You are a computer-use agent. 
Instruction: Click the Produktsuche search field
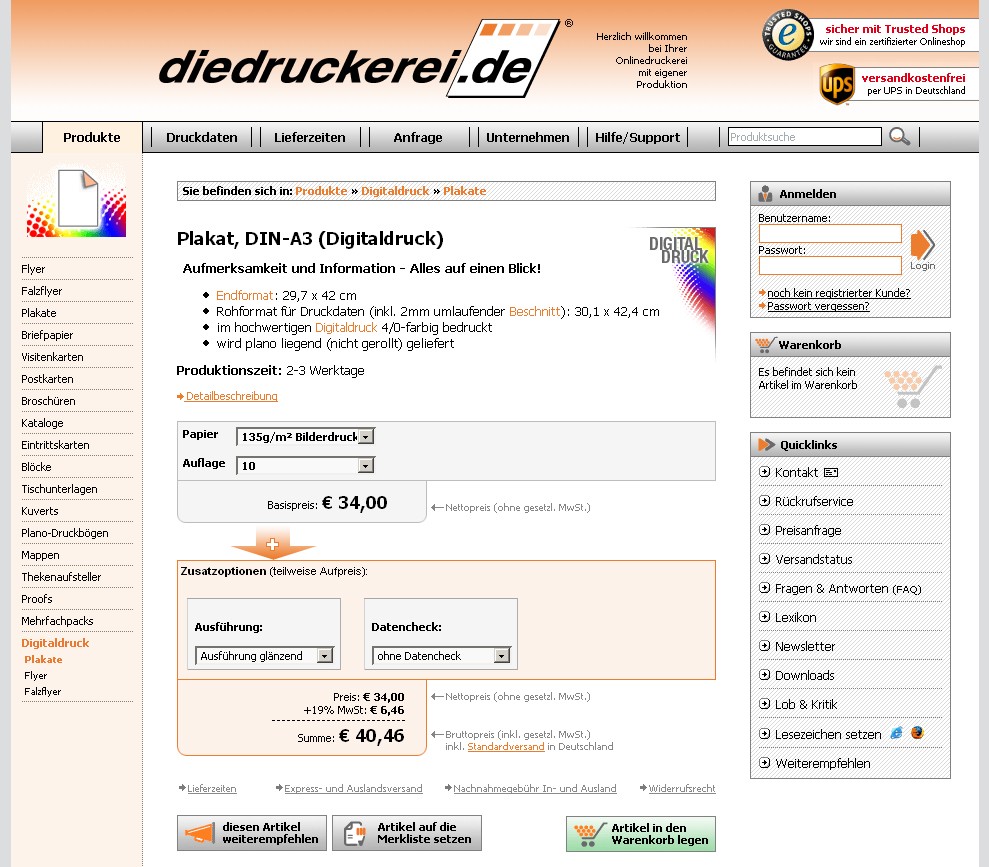click(x=804, y=137)
